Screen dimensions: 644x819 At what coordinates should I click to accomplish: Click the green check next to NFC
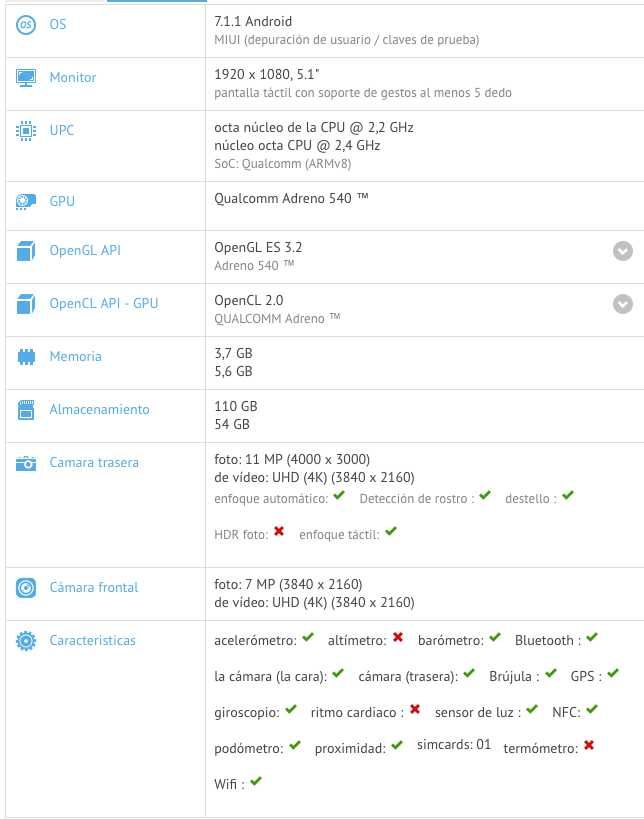pos(591,710)
